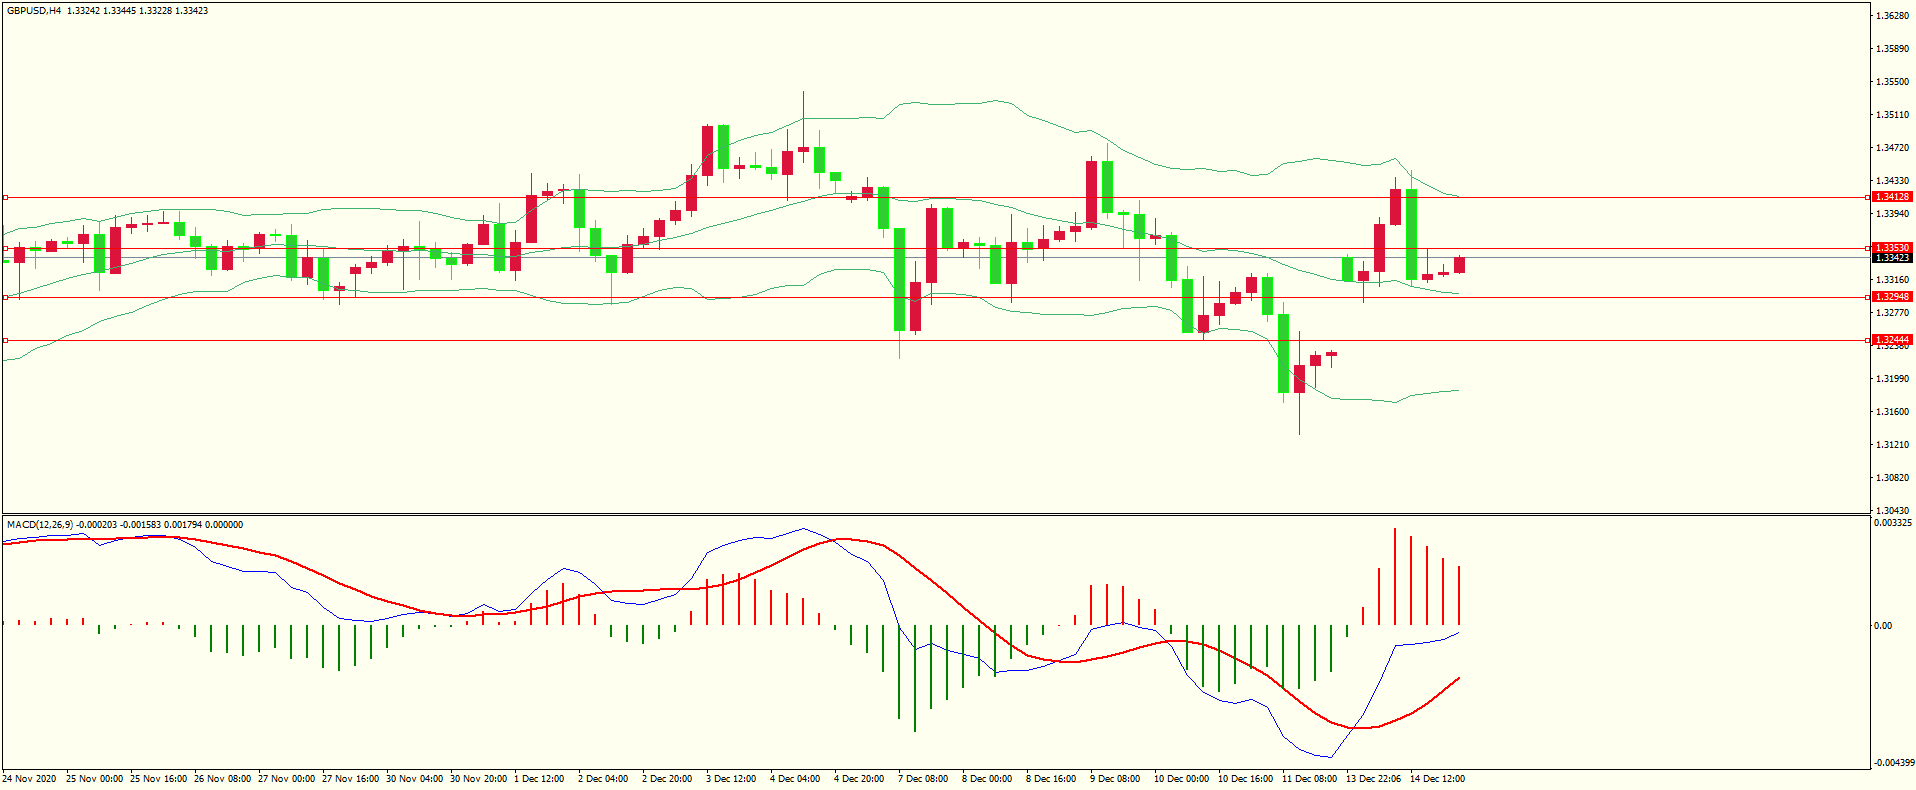This screenshot has width=1916, height=790.
Task: Click the 1.30430 price axis label
Action: pos(1892,511)
